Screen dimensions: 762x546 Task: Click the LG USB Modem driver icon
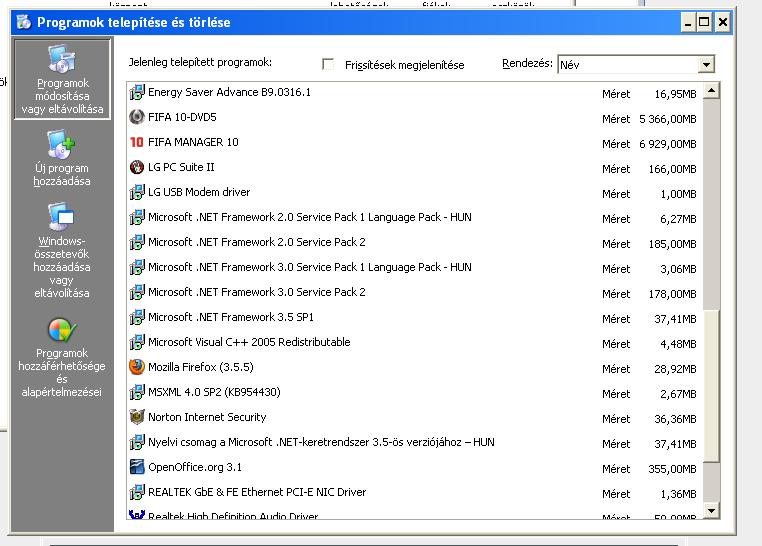point(137,192)
